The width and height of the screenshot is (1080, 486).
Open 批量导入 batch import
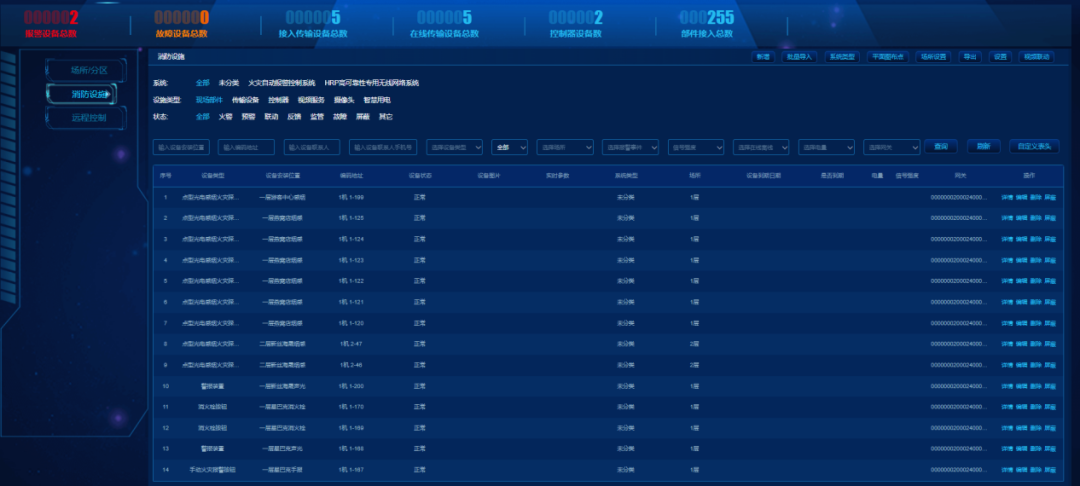click(798, 57)
